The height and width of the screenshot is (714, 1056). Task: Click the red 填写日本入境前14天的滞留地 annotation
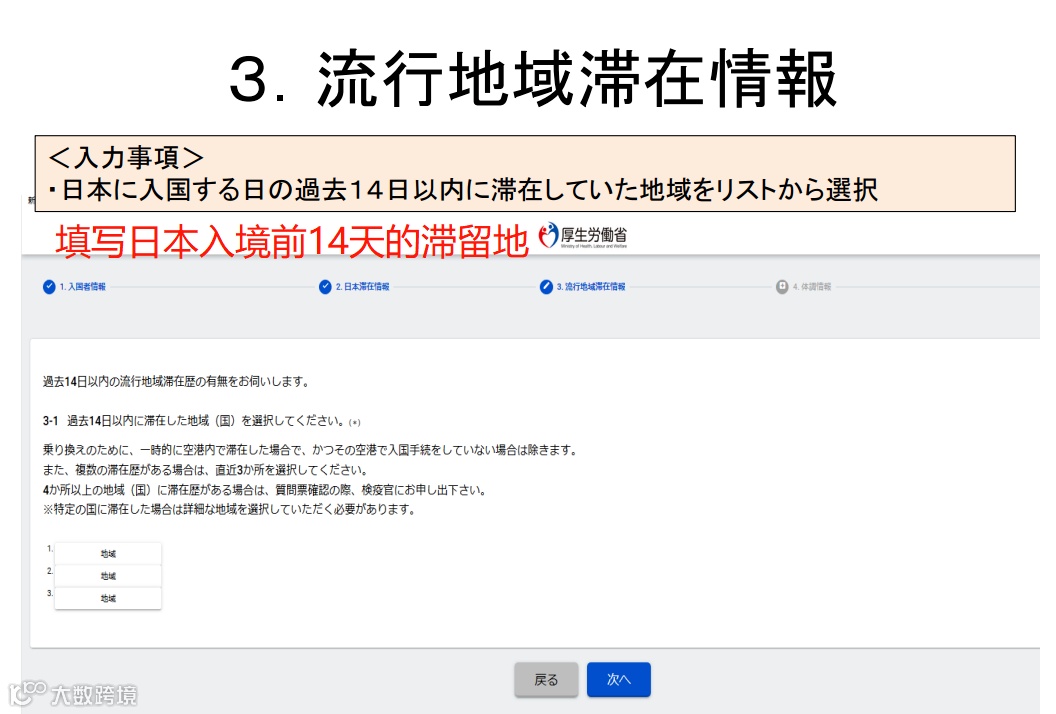(292, 242)
